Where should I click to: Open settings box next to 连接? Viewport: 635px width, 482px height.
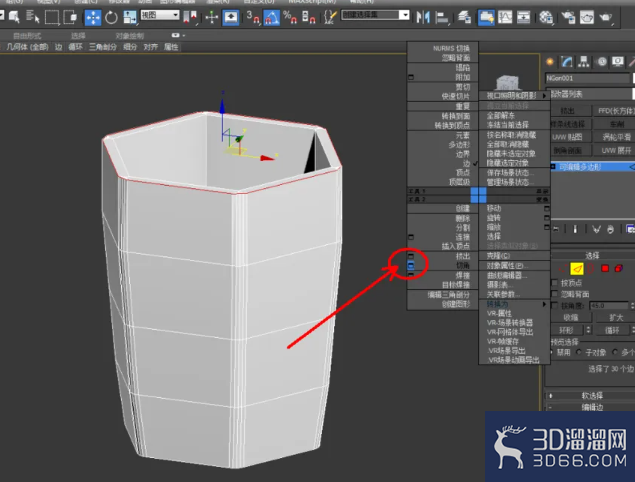tap(411, 237)
